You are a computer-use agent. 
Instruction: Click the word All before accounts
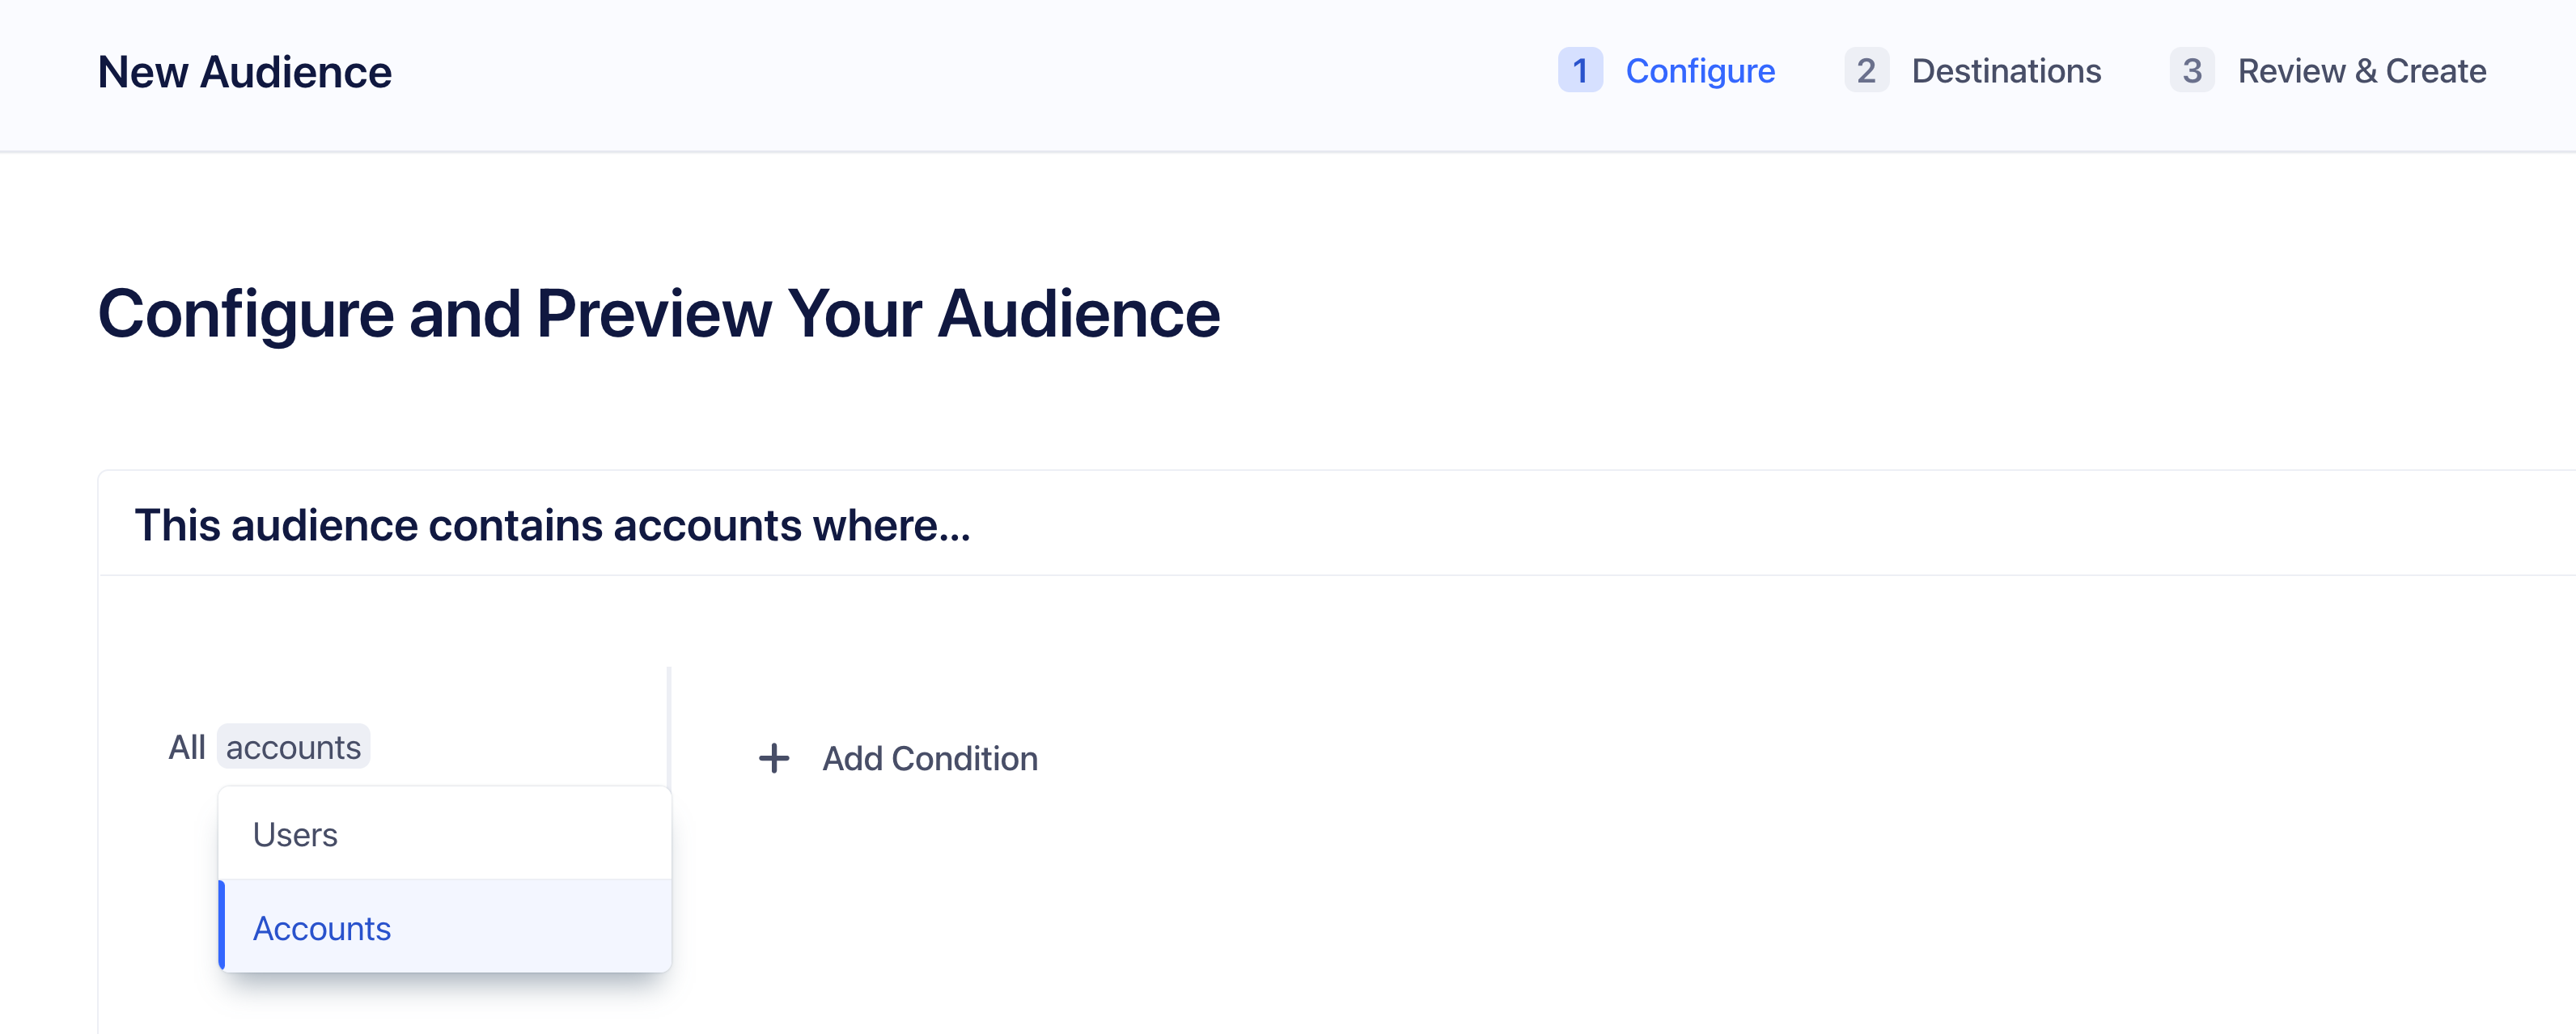pyautogui.click(x=186, y=746)
